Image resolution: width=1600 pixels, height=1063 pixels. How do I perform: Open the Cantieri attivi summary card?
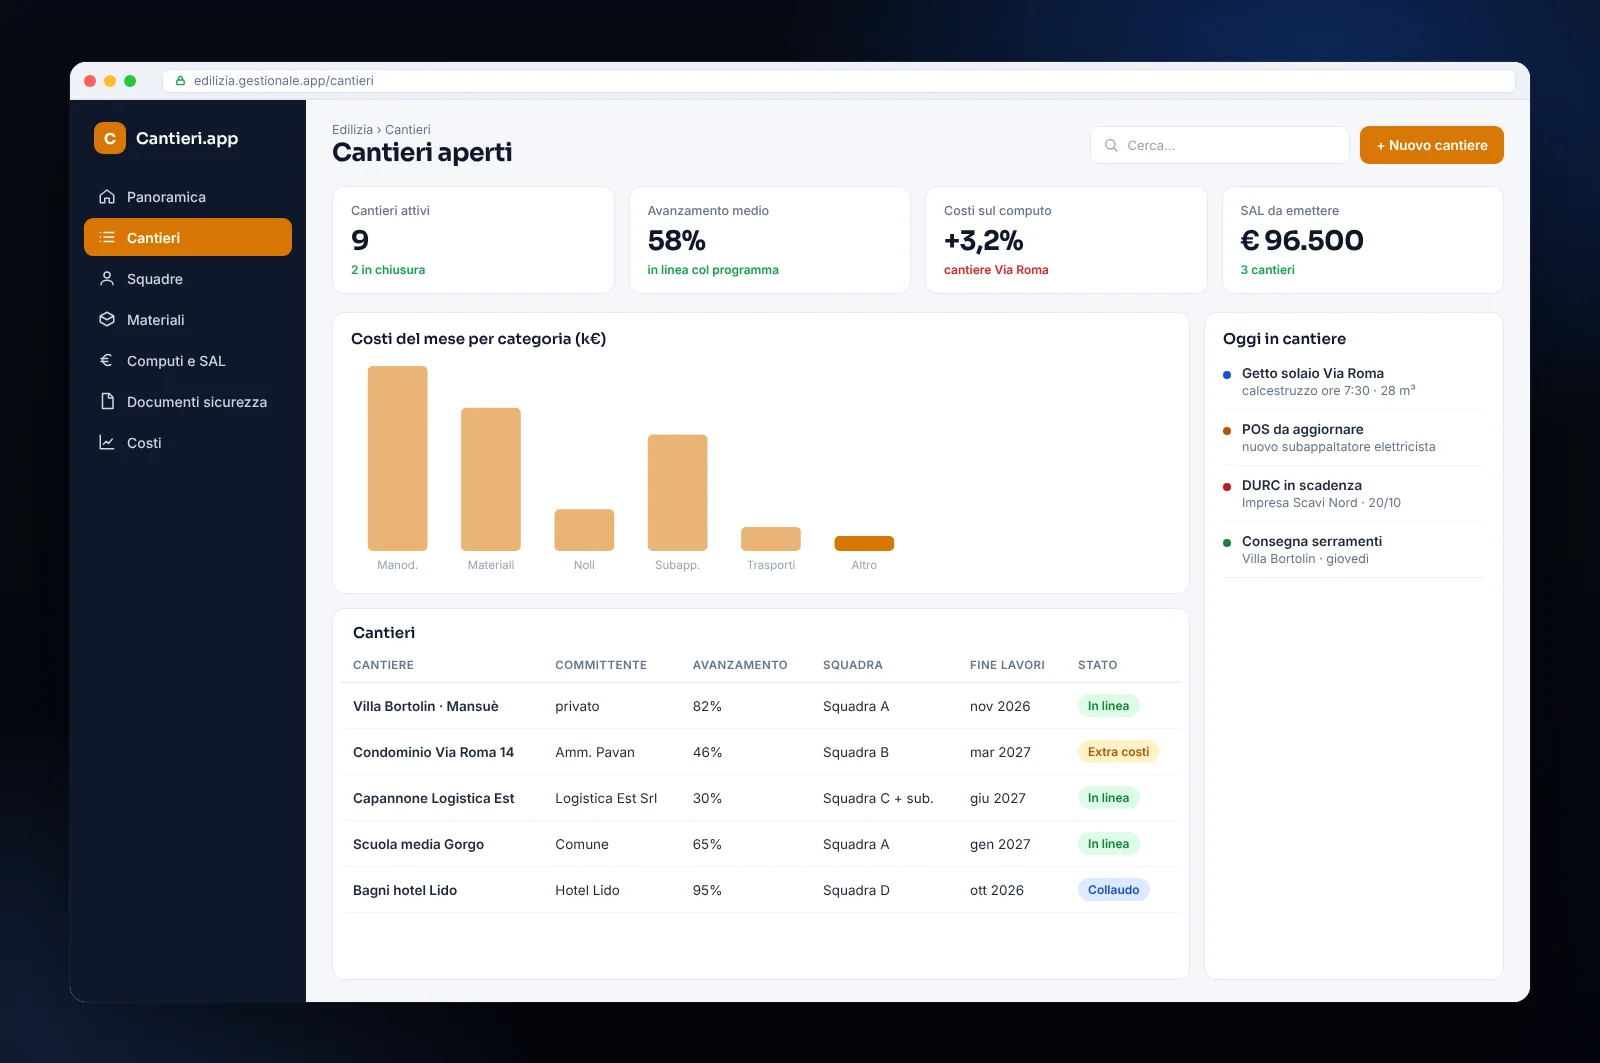pyautogui.click(x=473, y=240)
